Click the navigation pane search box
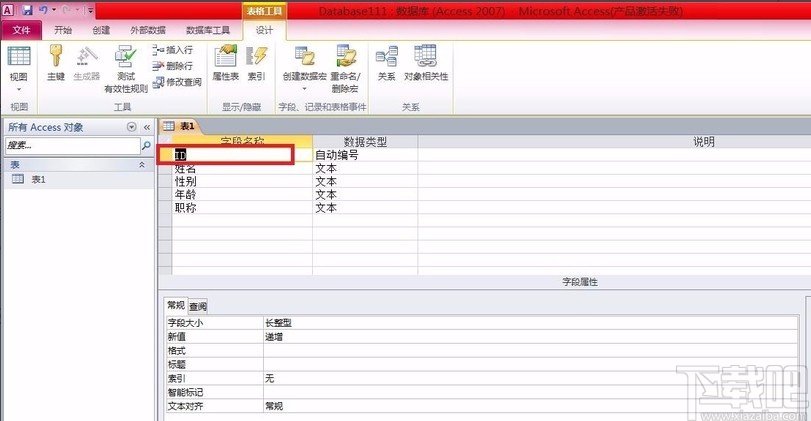Image resolution: width=811 pixels, height=421 pixels. (72, 146)
